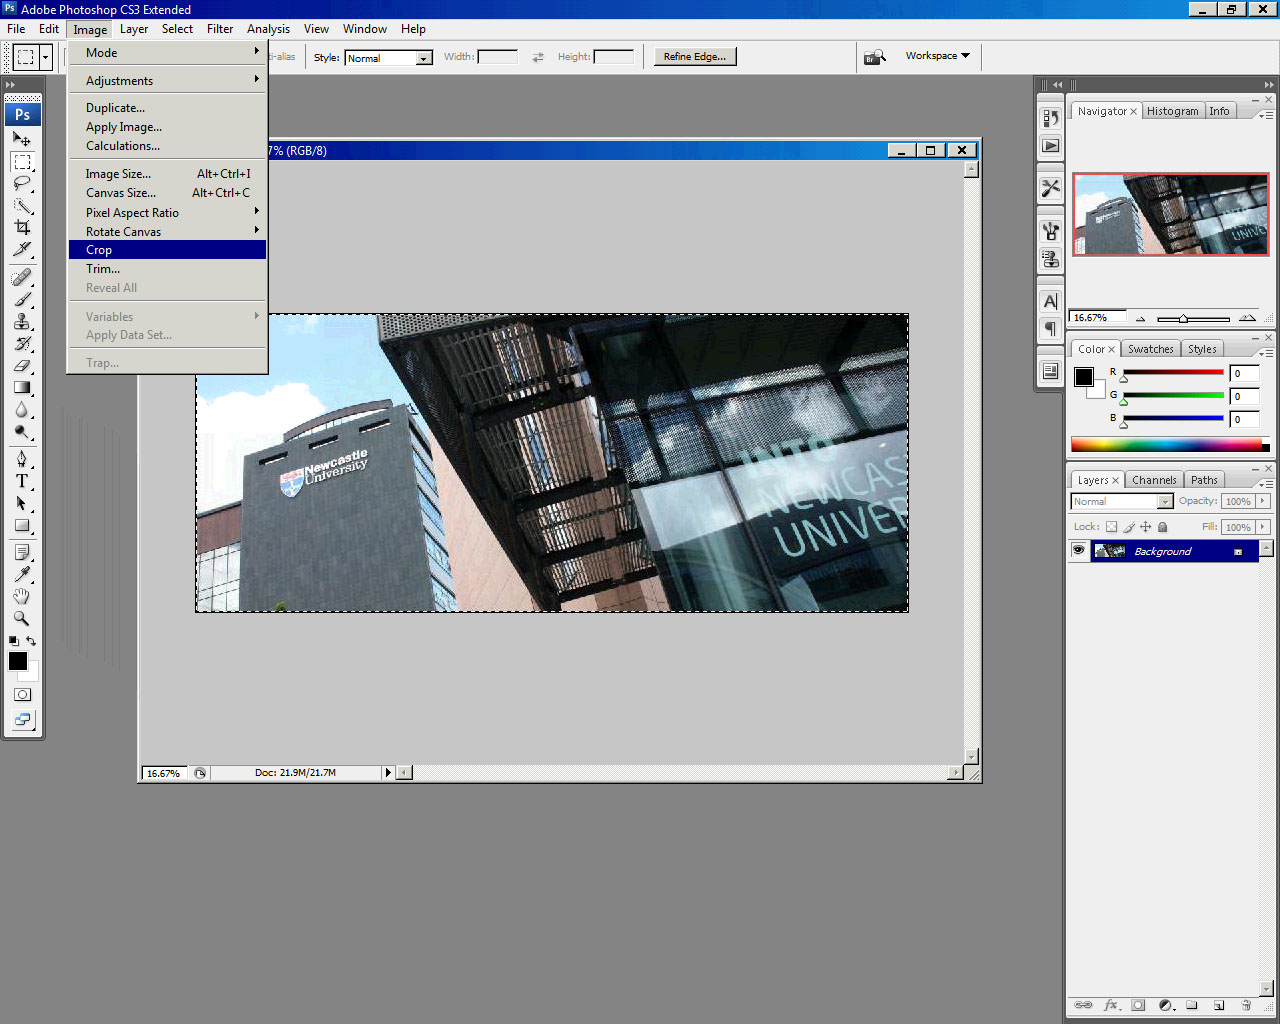Select the Clone Stamp tool
The image size is (1280, 1024).
click(x=22, y=321)
